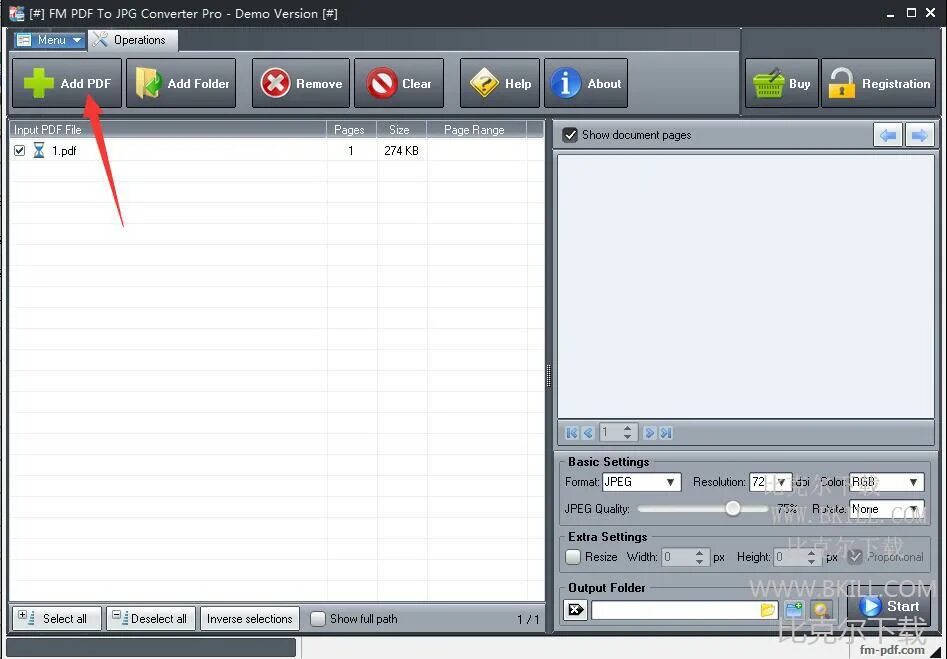Click Deselect all button
Screen dimensions: 947x659
click(151, 619)
